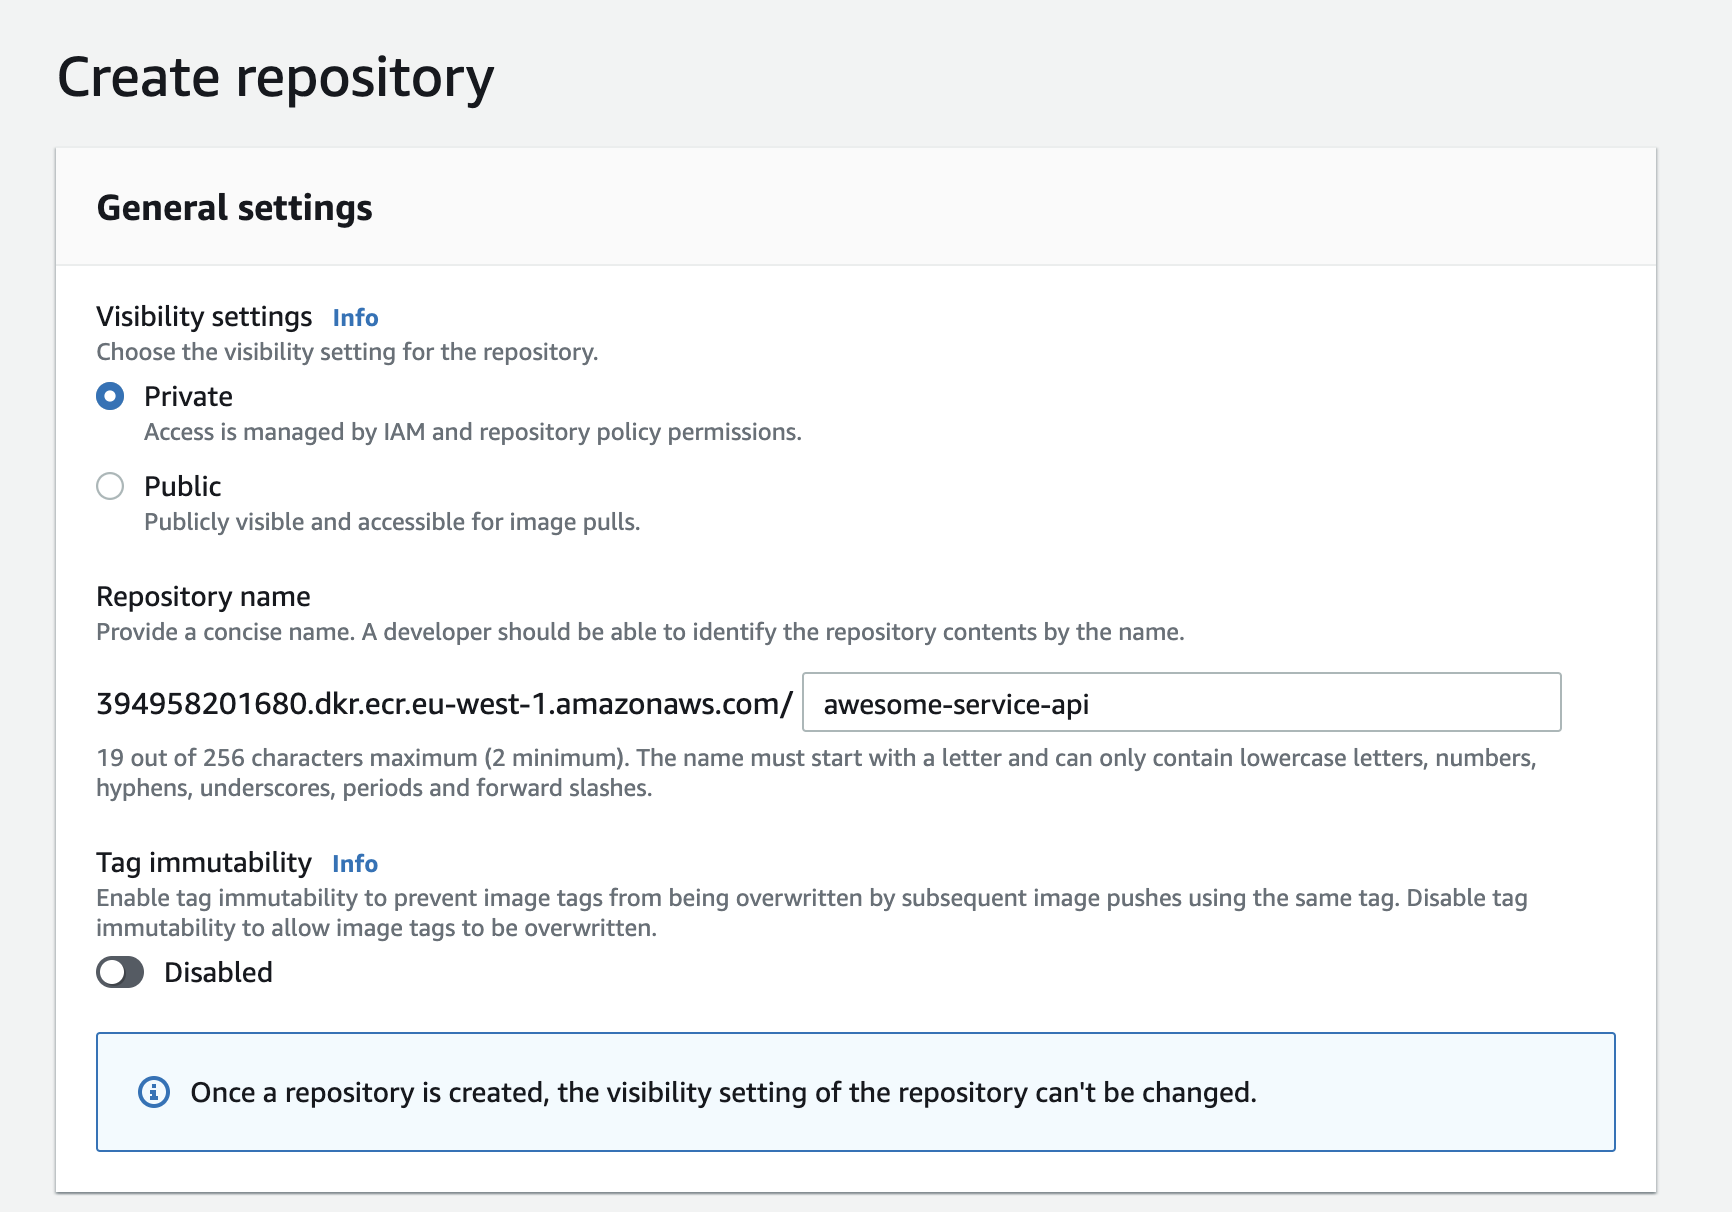Select the Public visibility radio button
The image size is (1732, 1212).
pyautogui.click(x=110, y=486)
